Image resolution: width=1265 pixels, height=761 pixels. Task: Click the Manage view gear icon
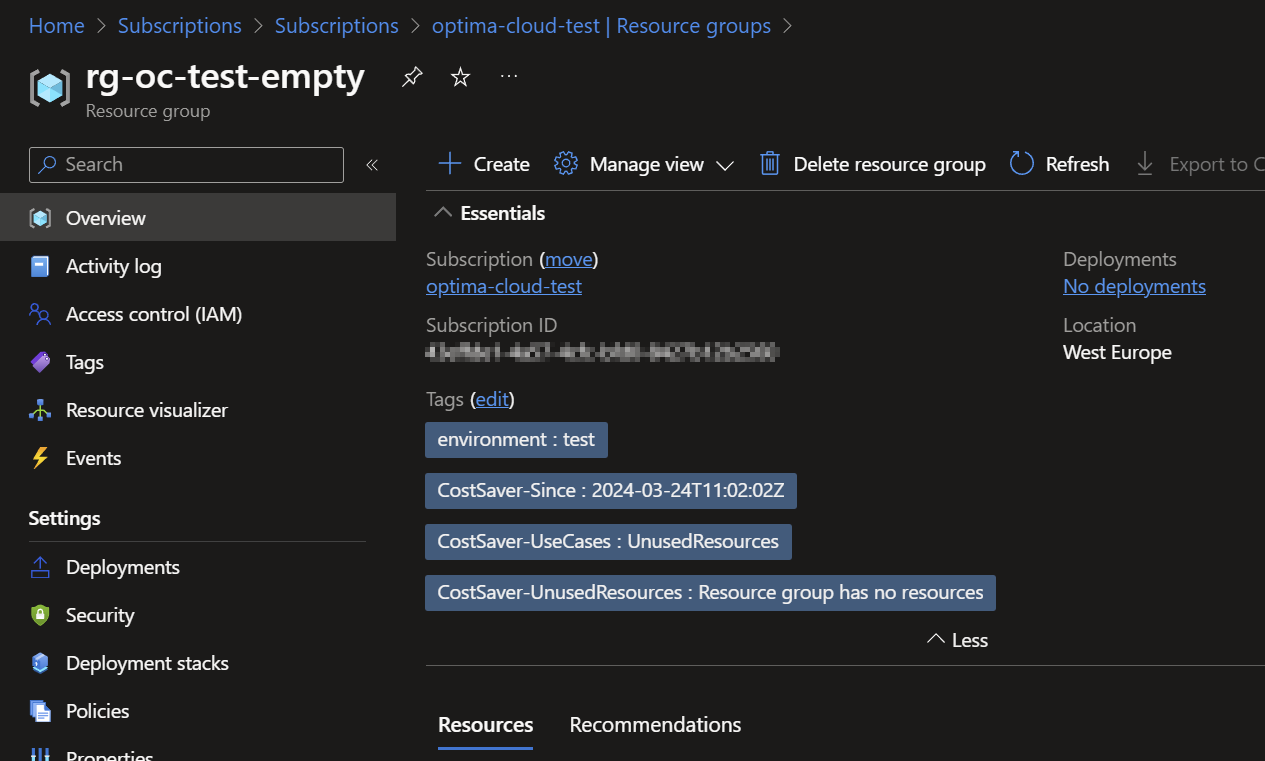click(566, 164)
